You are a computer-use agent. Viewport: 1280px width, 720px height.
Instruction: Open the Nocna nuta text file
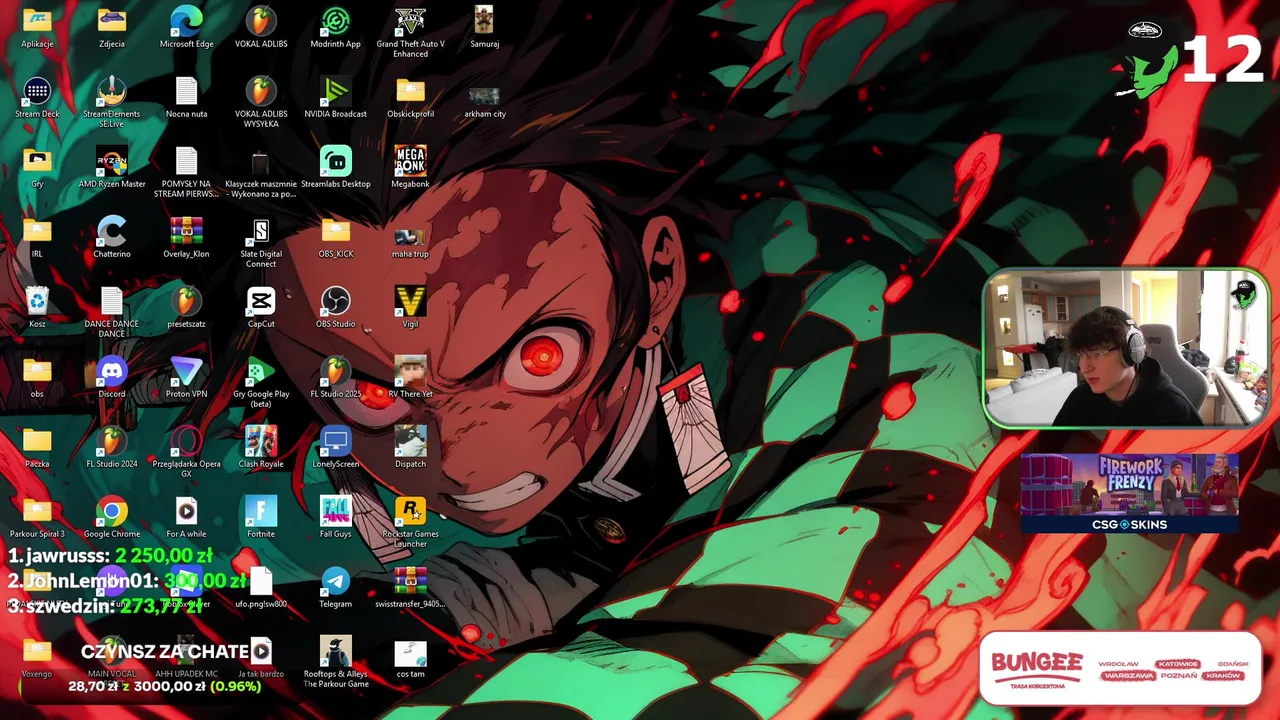click(186, 98)
